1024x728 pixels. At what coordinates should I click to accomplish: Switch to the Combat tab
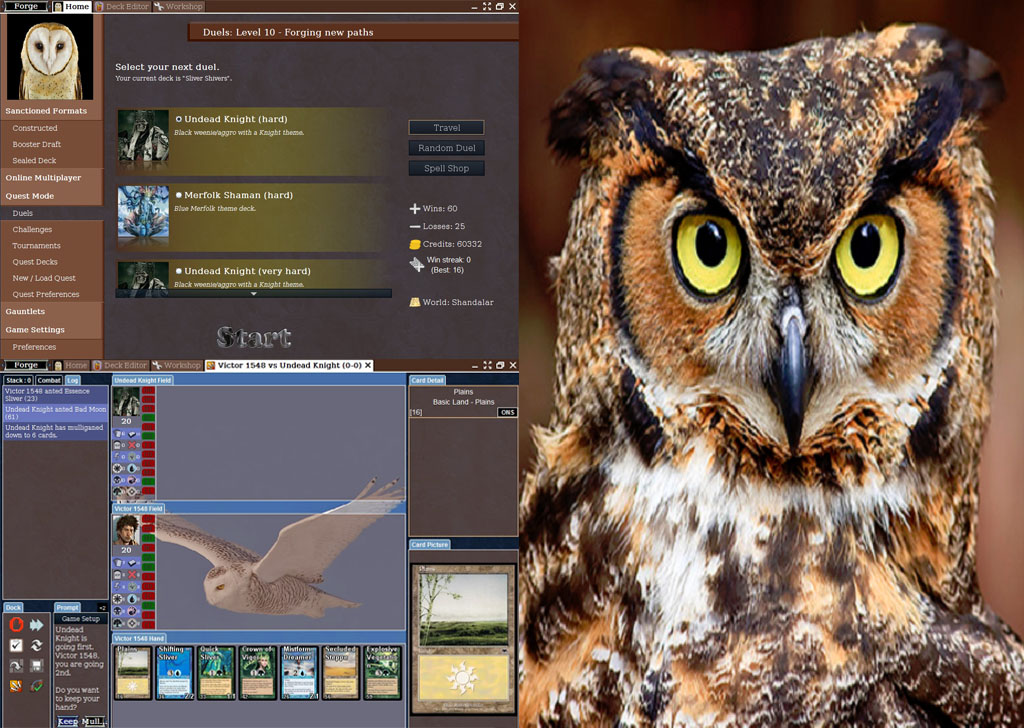coord(49,380)
